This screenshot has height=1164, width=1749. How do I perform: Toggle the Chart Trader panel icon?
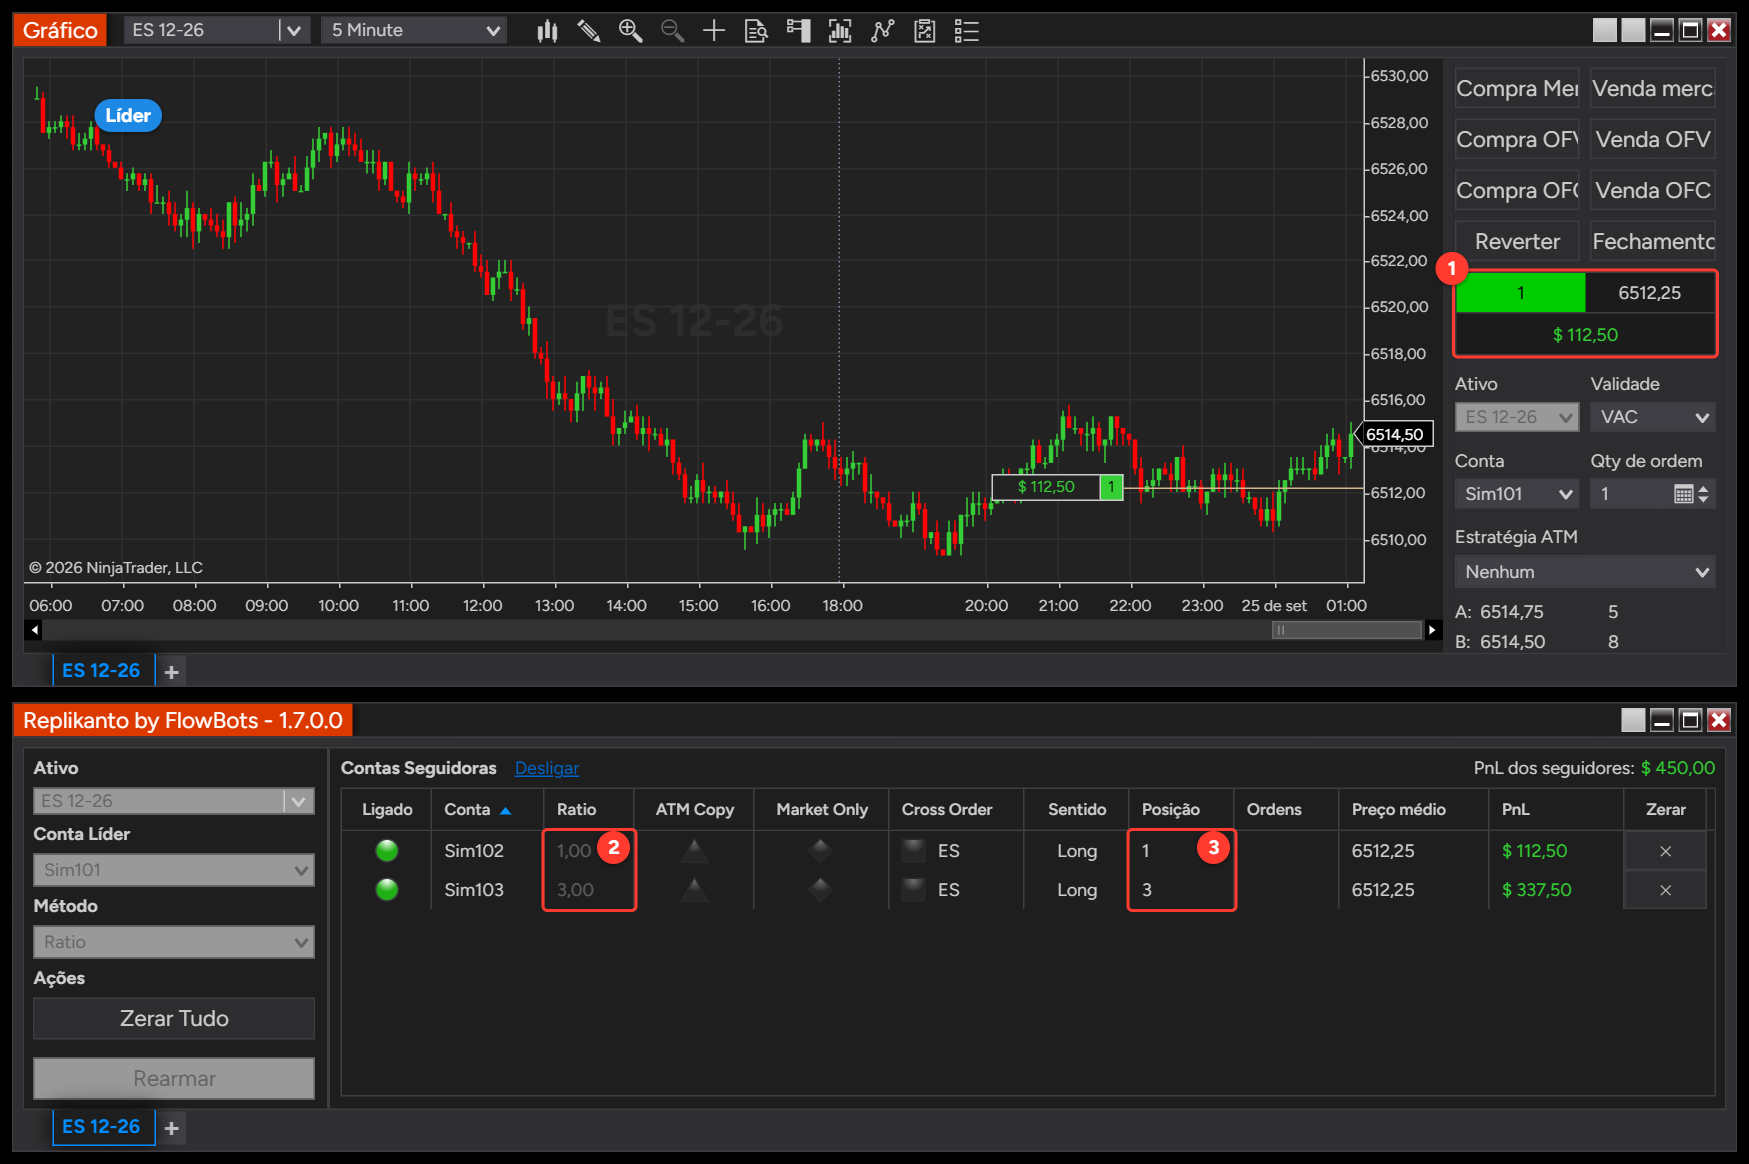click(798, 31)
